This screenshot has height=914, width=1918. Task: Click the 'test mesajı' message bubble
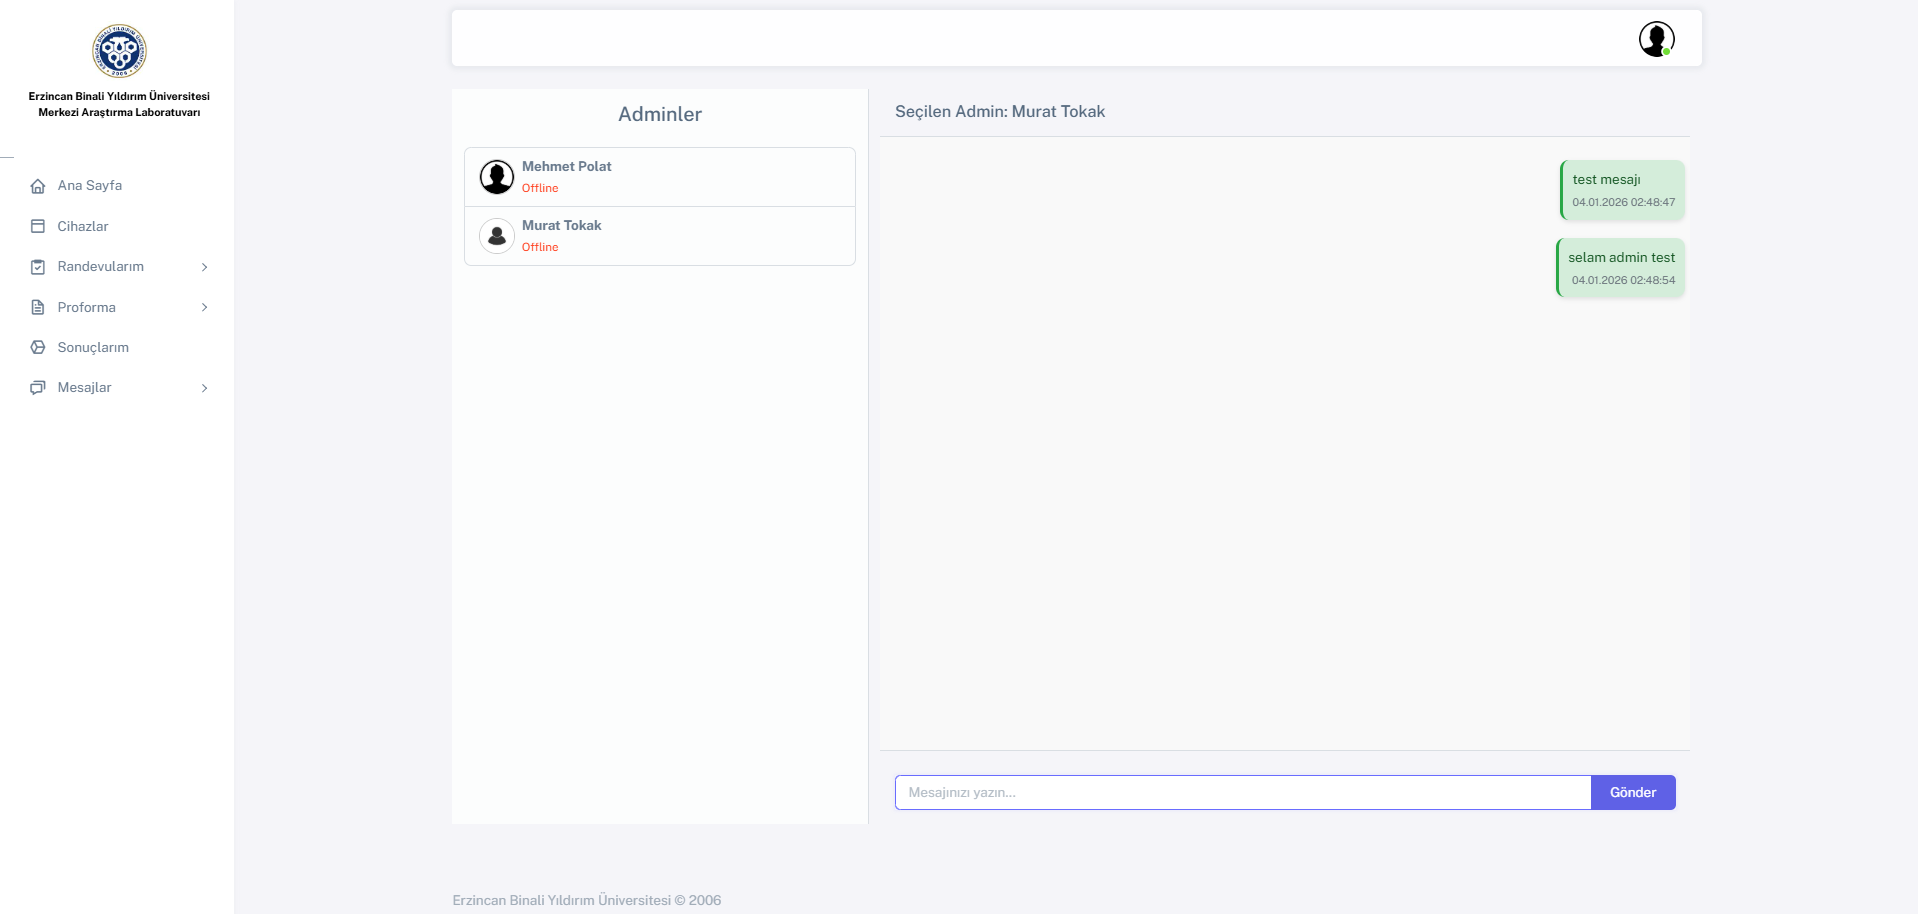(1622, 190)
